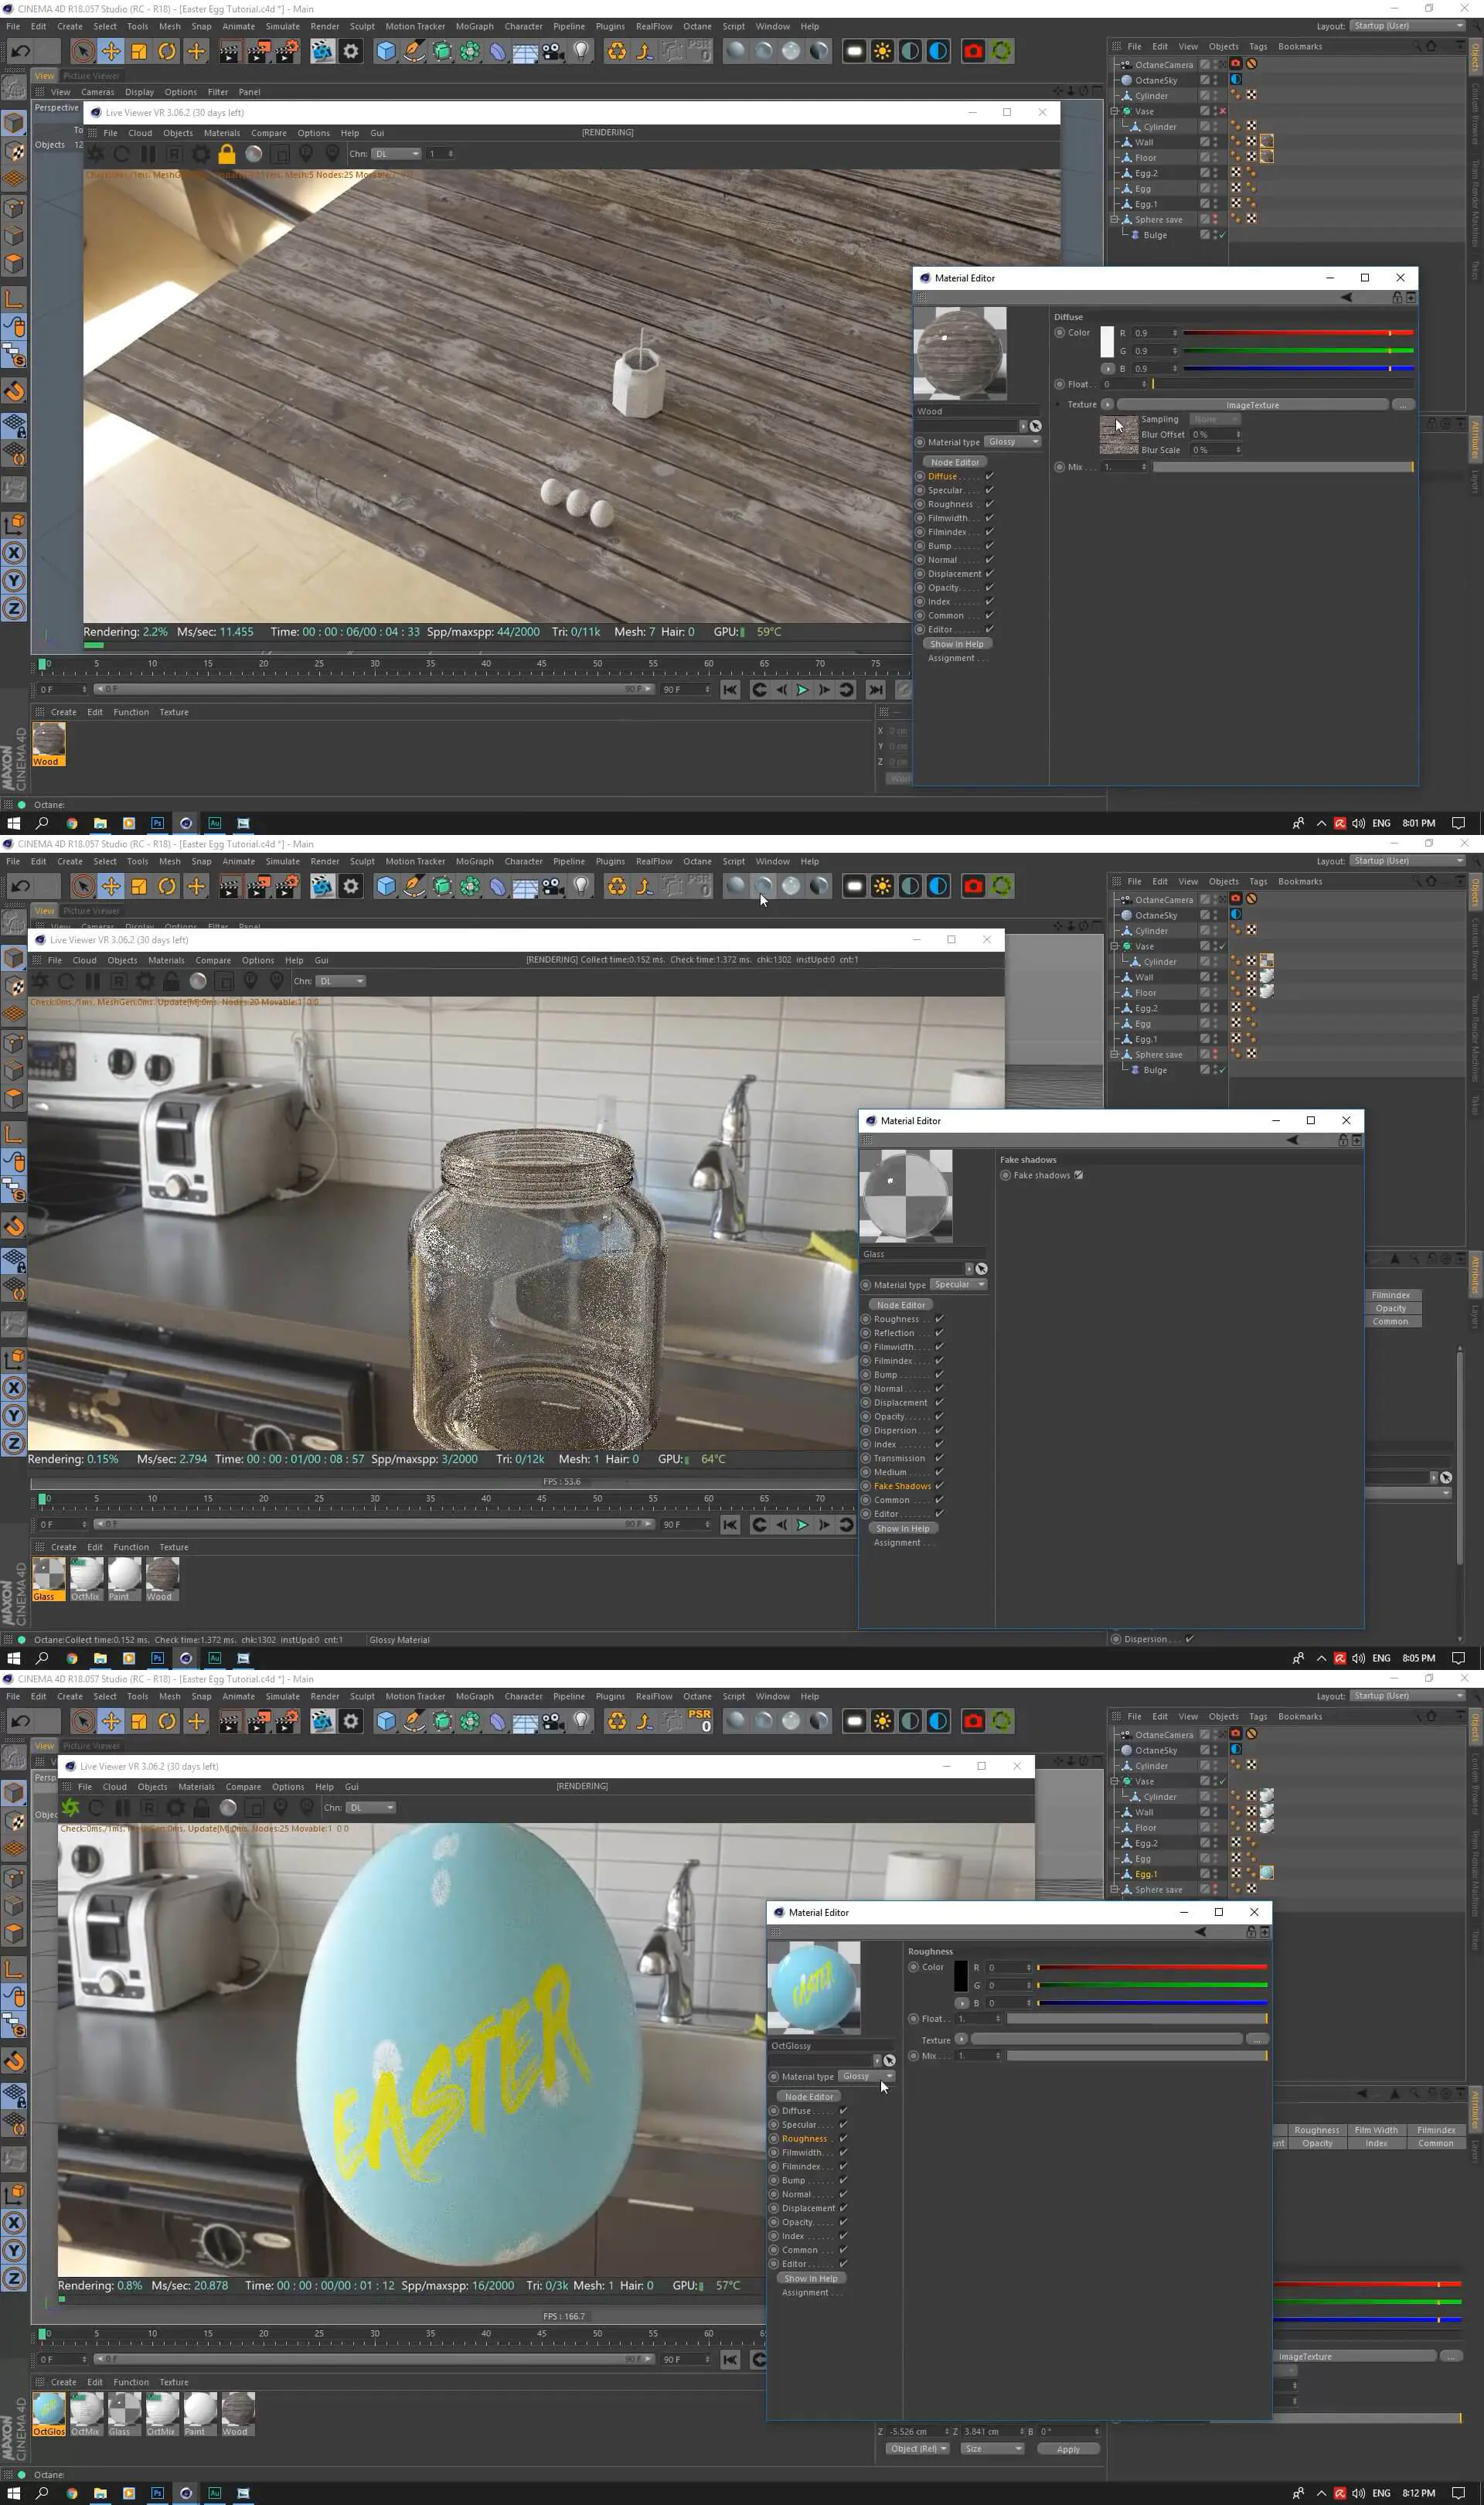Screen dimensions: 1484x2505
Task: Switch to the Film Width attribute tab
Action: coord(1376,2131)
